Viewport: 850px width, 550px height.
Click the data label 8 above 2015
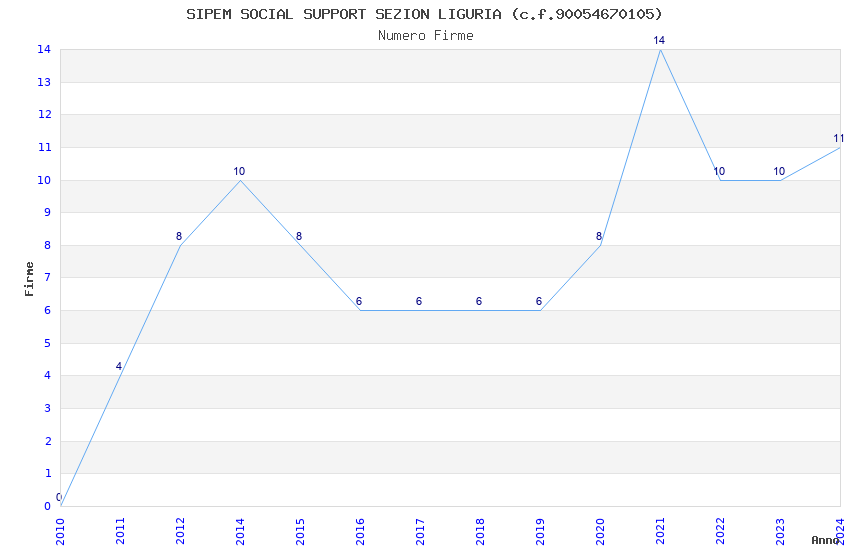click(x=299, y=236)
